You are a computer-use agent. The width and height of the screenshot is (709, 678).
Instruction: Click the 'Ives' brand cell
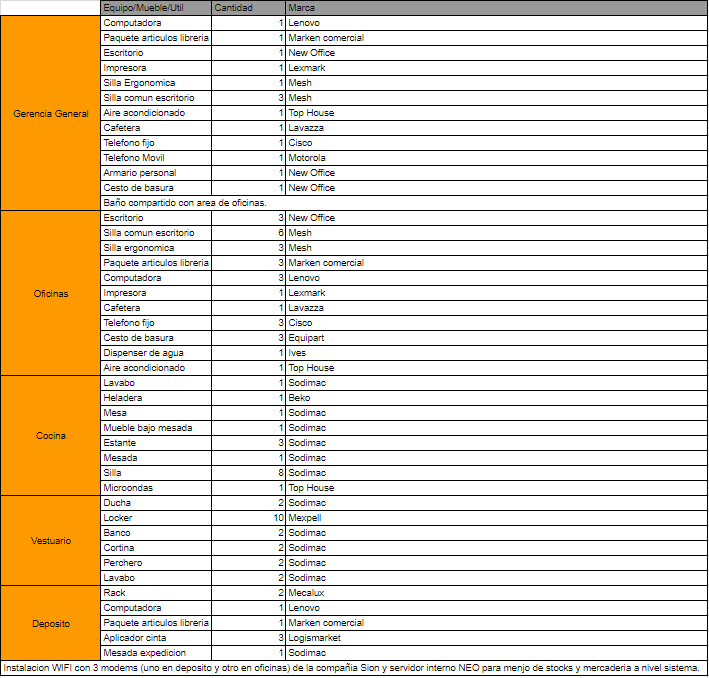pos(496,353)
